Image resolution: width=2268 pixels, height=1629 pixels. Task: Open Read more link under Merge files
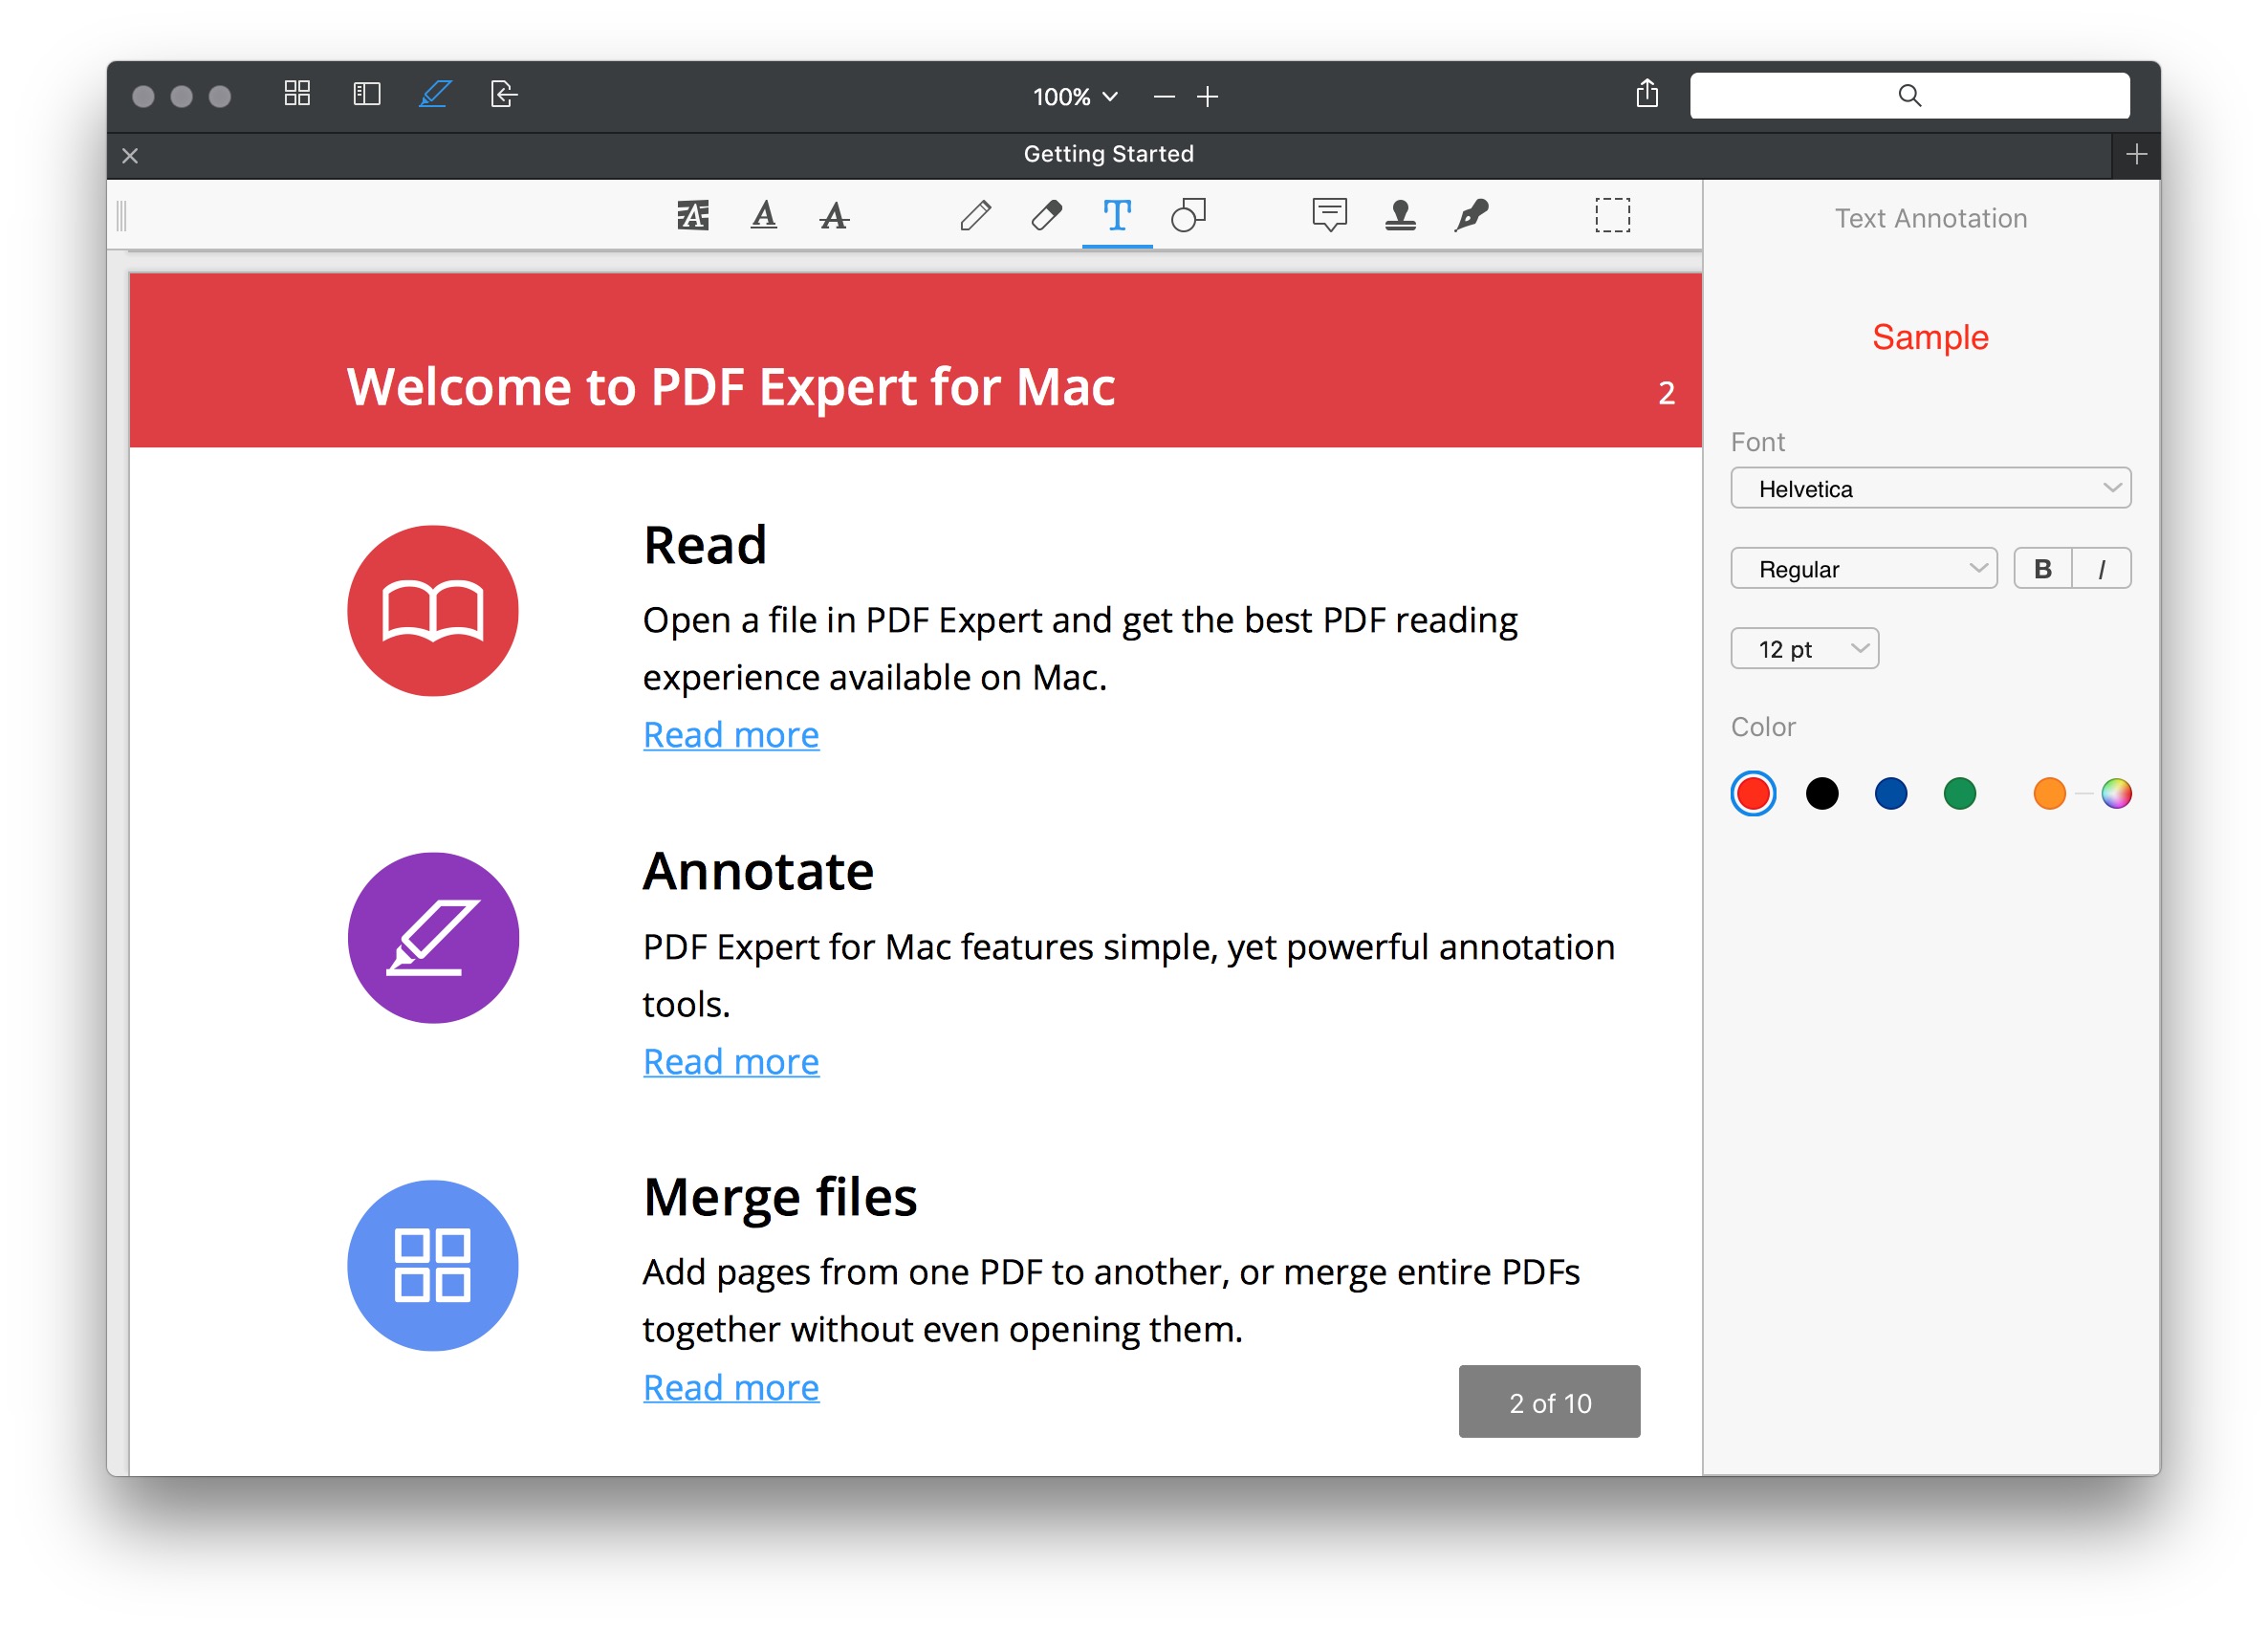(731, 1388)
